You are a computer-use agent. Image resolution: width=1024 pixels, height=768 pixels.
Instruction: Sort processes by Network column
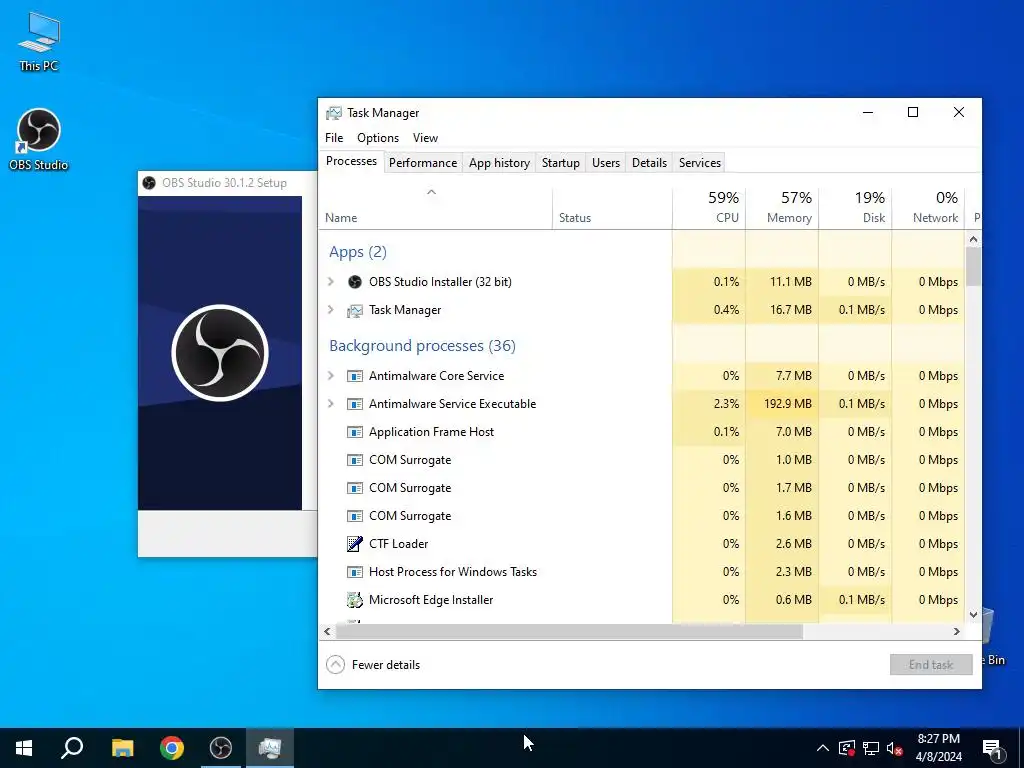(x=928, y=208)
